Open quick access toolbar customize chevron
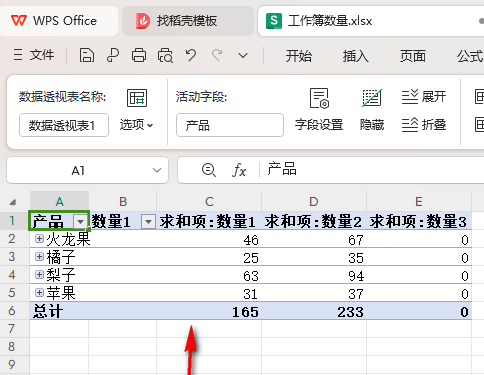484x375 pixels. [x=243, y=55]
